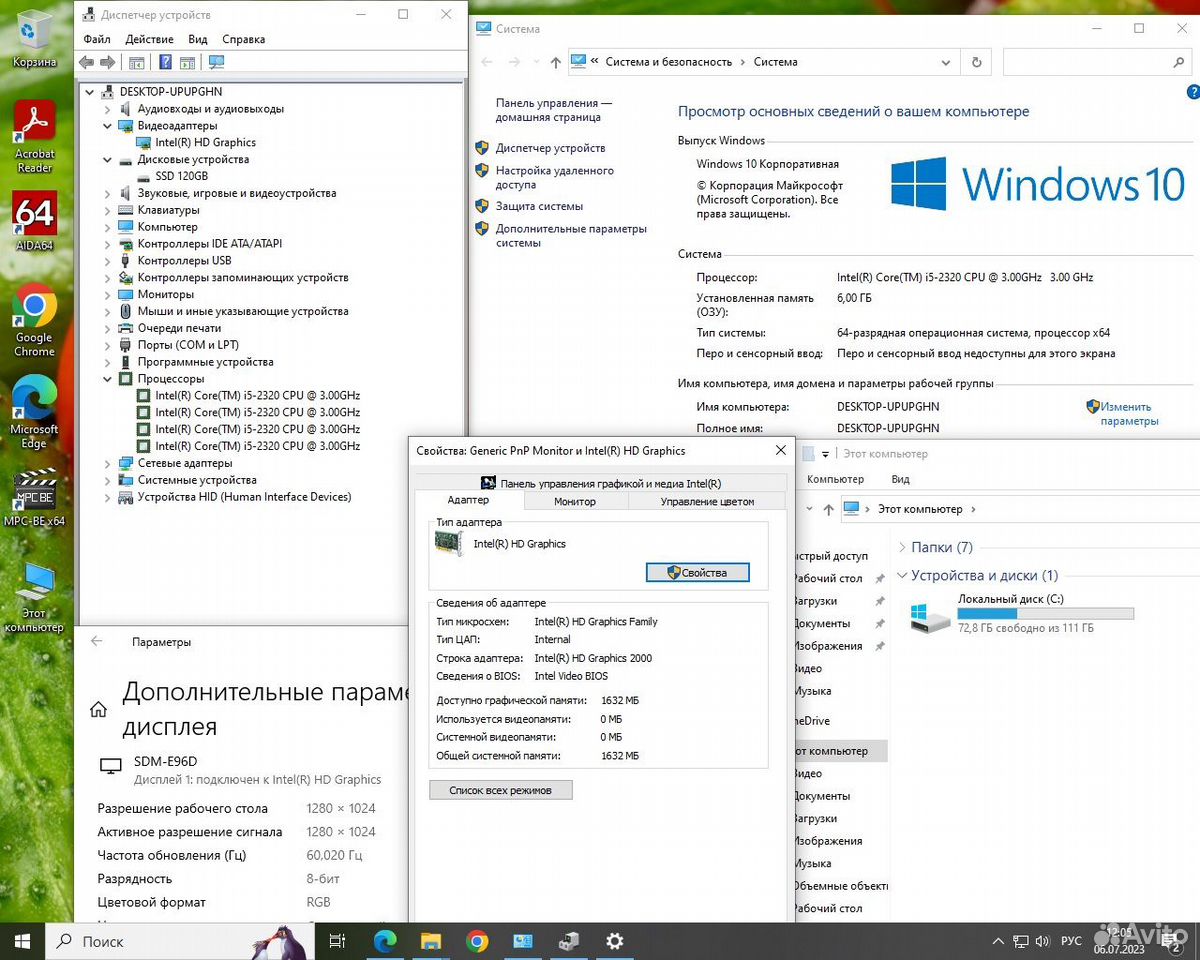Screen dimensions: 1200x960
Task: Select Intel(R) HD Graphics in device tree
Action: (205, 143)
